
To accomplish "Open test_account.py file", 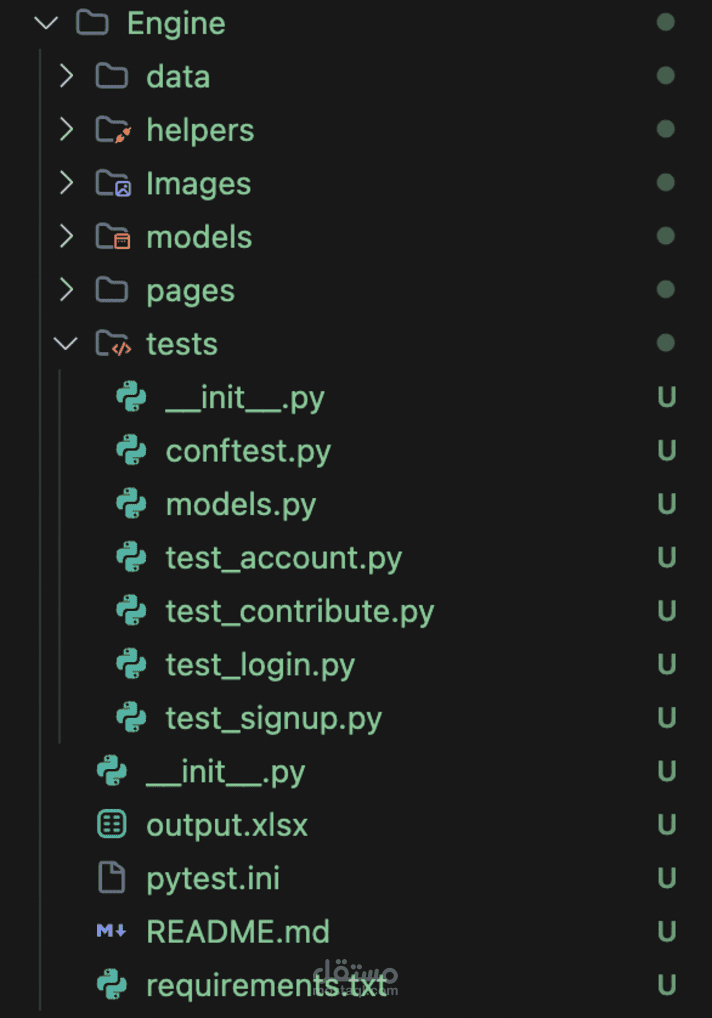I will 283,558.
